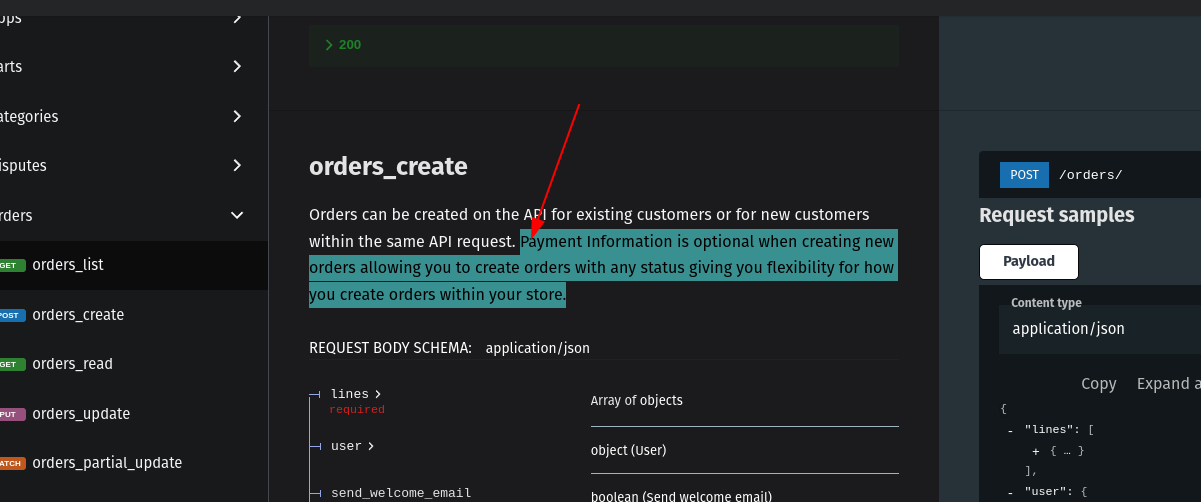This screenshot has height=502, width=1201.
Task: Open the orders_list endpoint in the sidebar
Action: click(68, 265)
